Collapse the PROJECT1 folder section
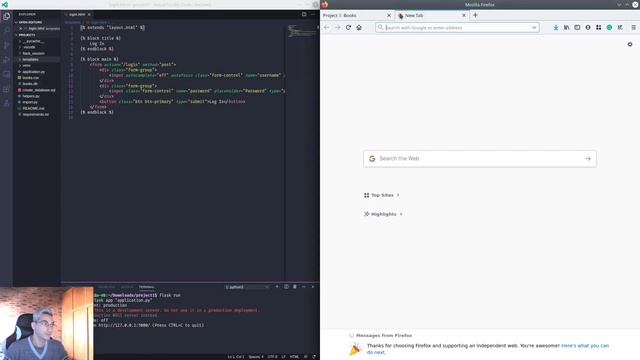 point(27,35)
